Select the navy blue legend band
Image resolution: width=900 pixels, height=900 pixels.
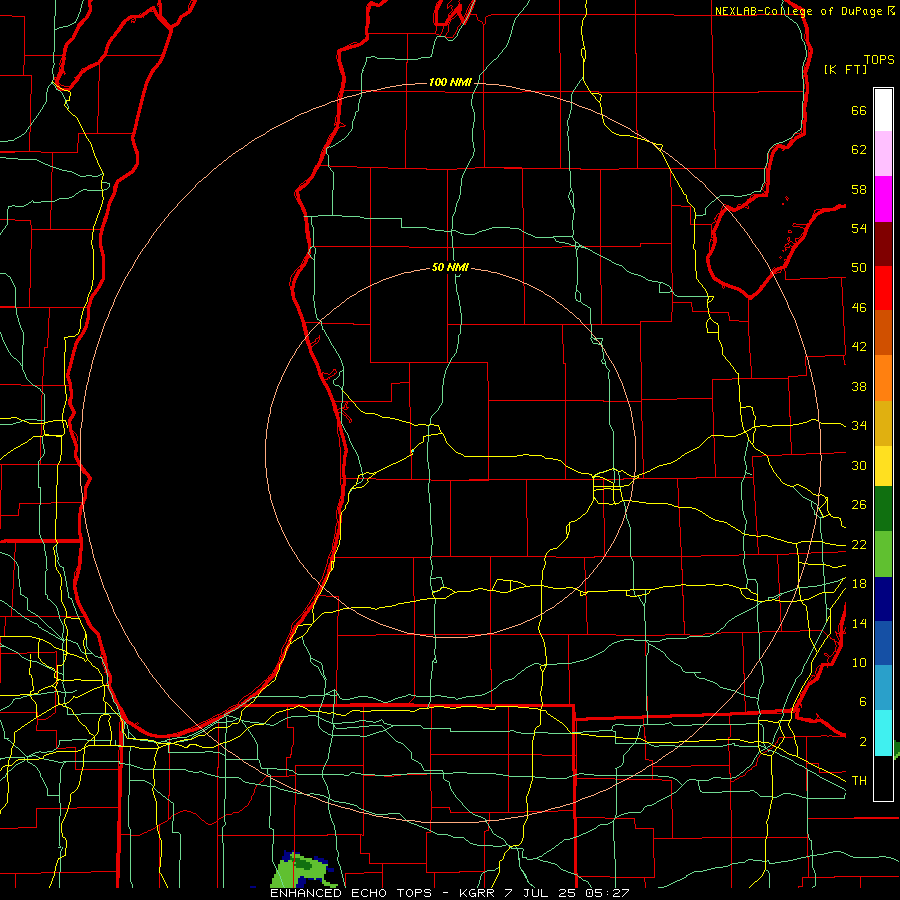883,599
